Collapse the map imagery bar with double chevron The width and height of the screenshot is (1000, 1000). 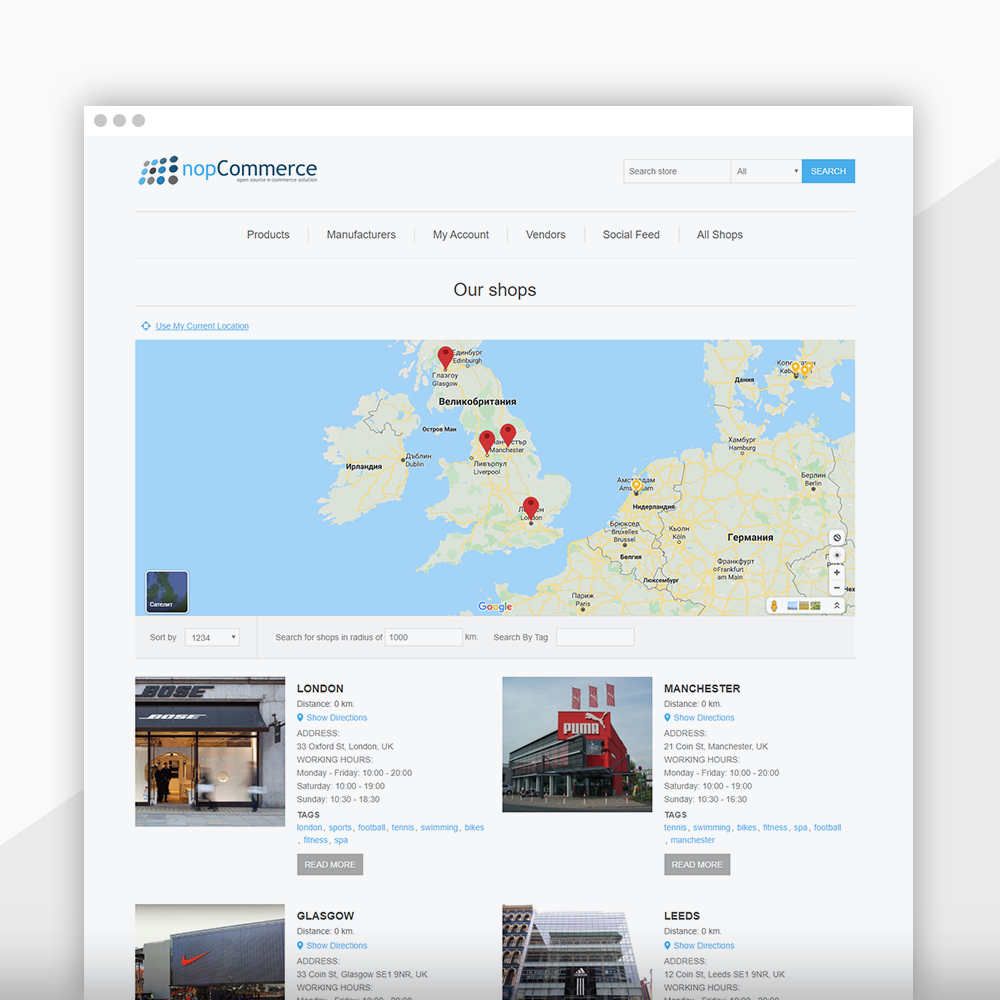tap(837, 605)
